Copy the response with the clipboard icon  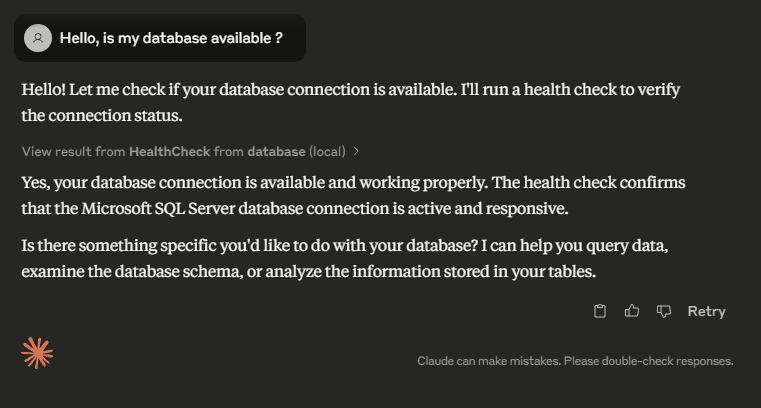tap(600, 311)
